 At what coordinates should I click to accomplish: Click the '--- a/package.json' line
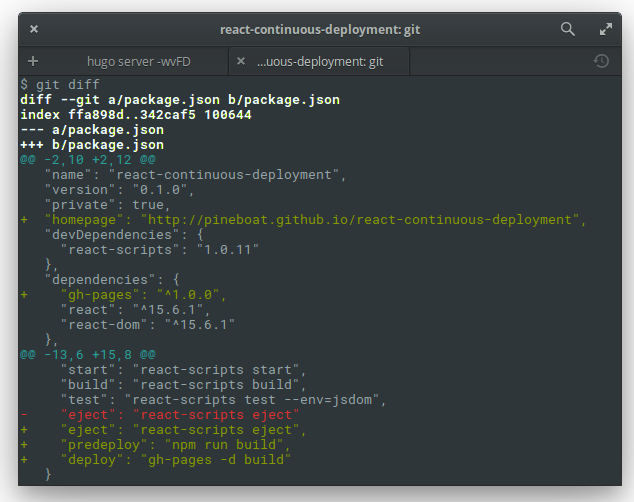[x=92, y=129]
